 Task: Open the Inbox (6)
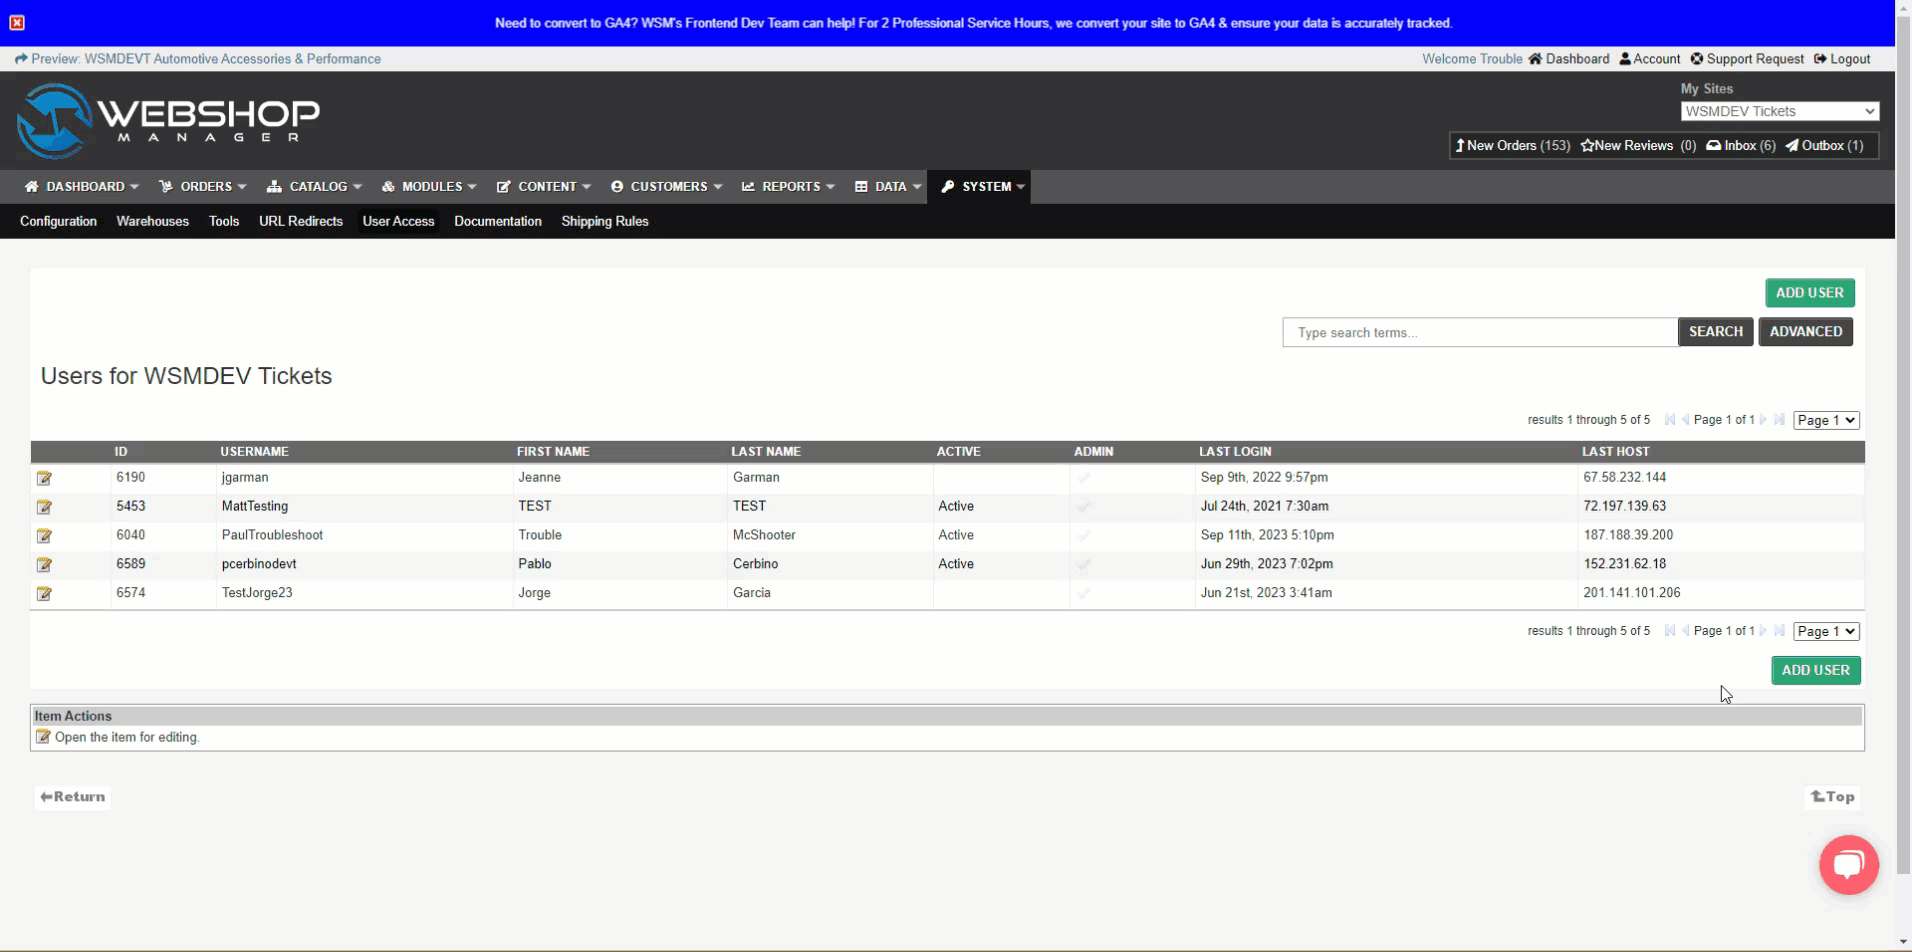1740,146
